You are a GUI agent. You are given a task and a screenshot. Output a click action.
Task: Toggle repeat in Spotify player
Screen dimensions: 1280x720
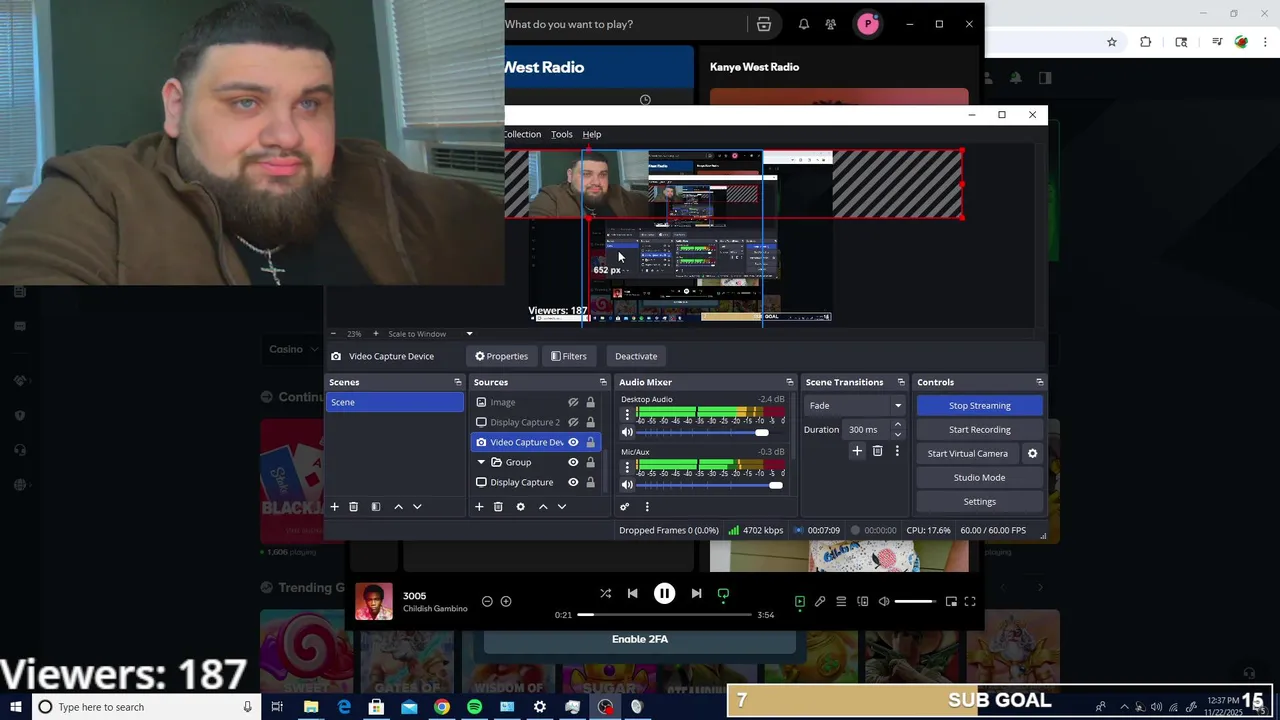tap(723, 594)
